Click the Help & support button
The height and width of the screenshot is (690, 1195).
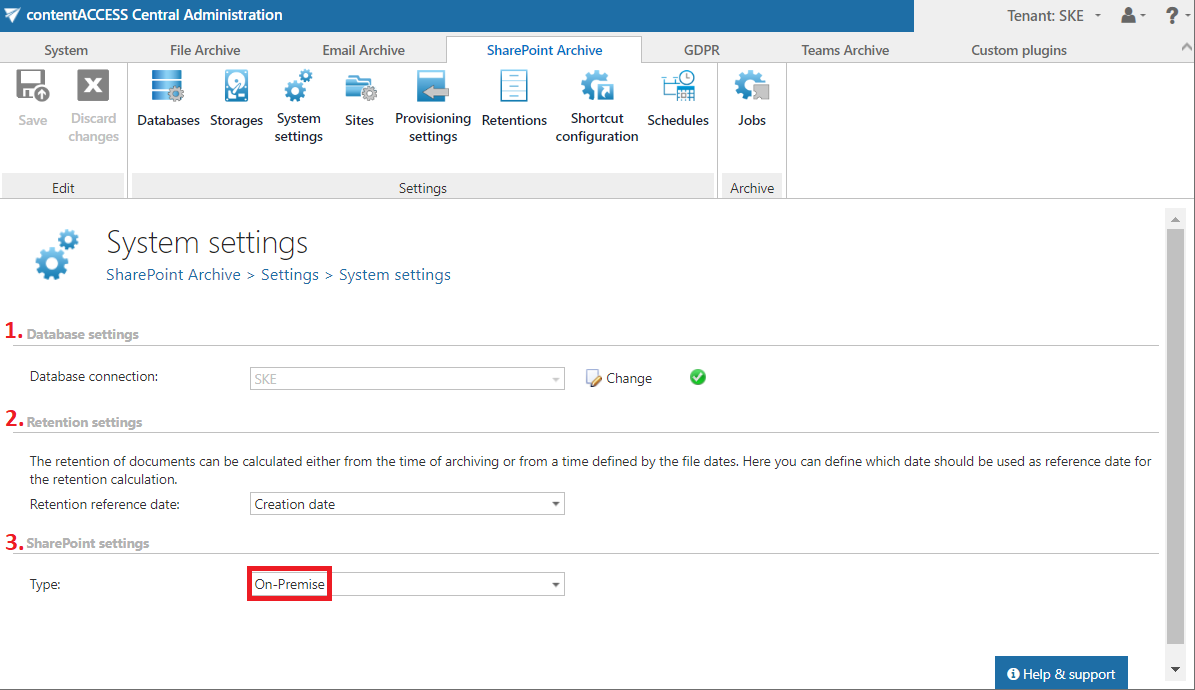1061,674
